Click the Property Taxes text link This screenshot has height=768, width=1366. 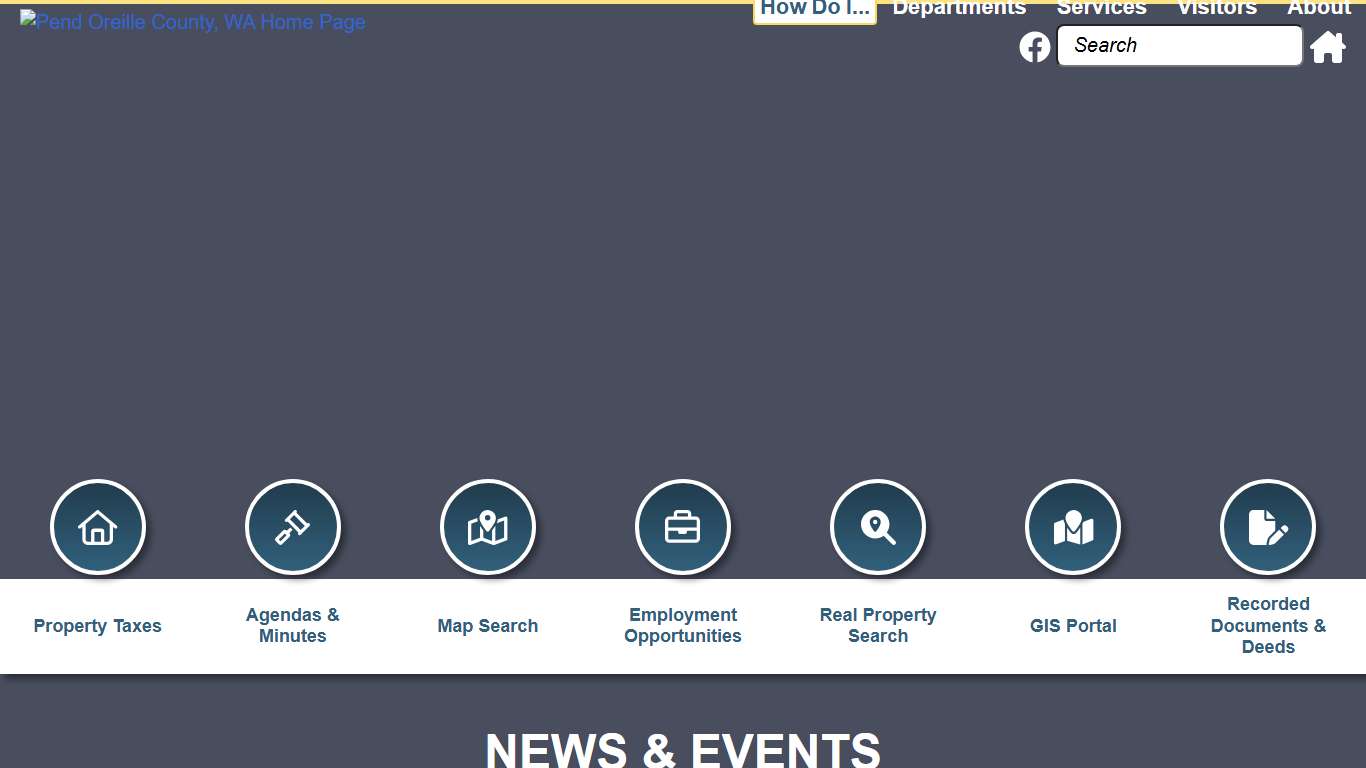coord(97,626)
